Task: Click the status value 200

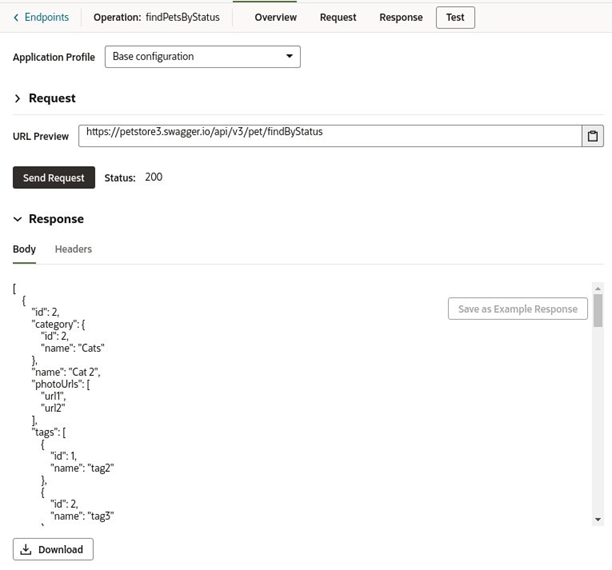Action: [x=154, y=177]
